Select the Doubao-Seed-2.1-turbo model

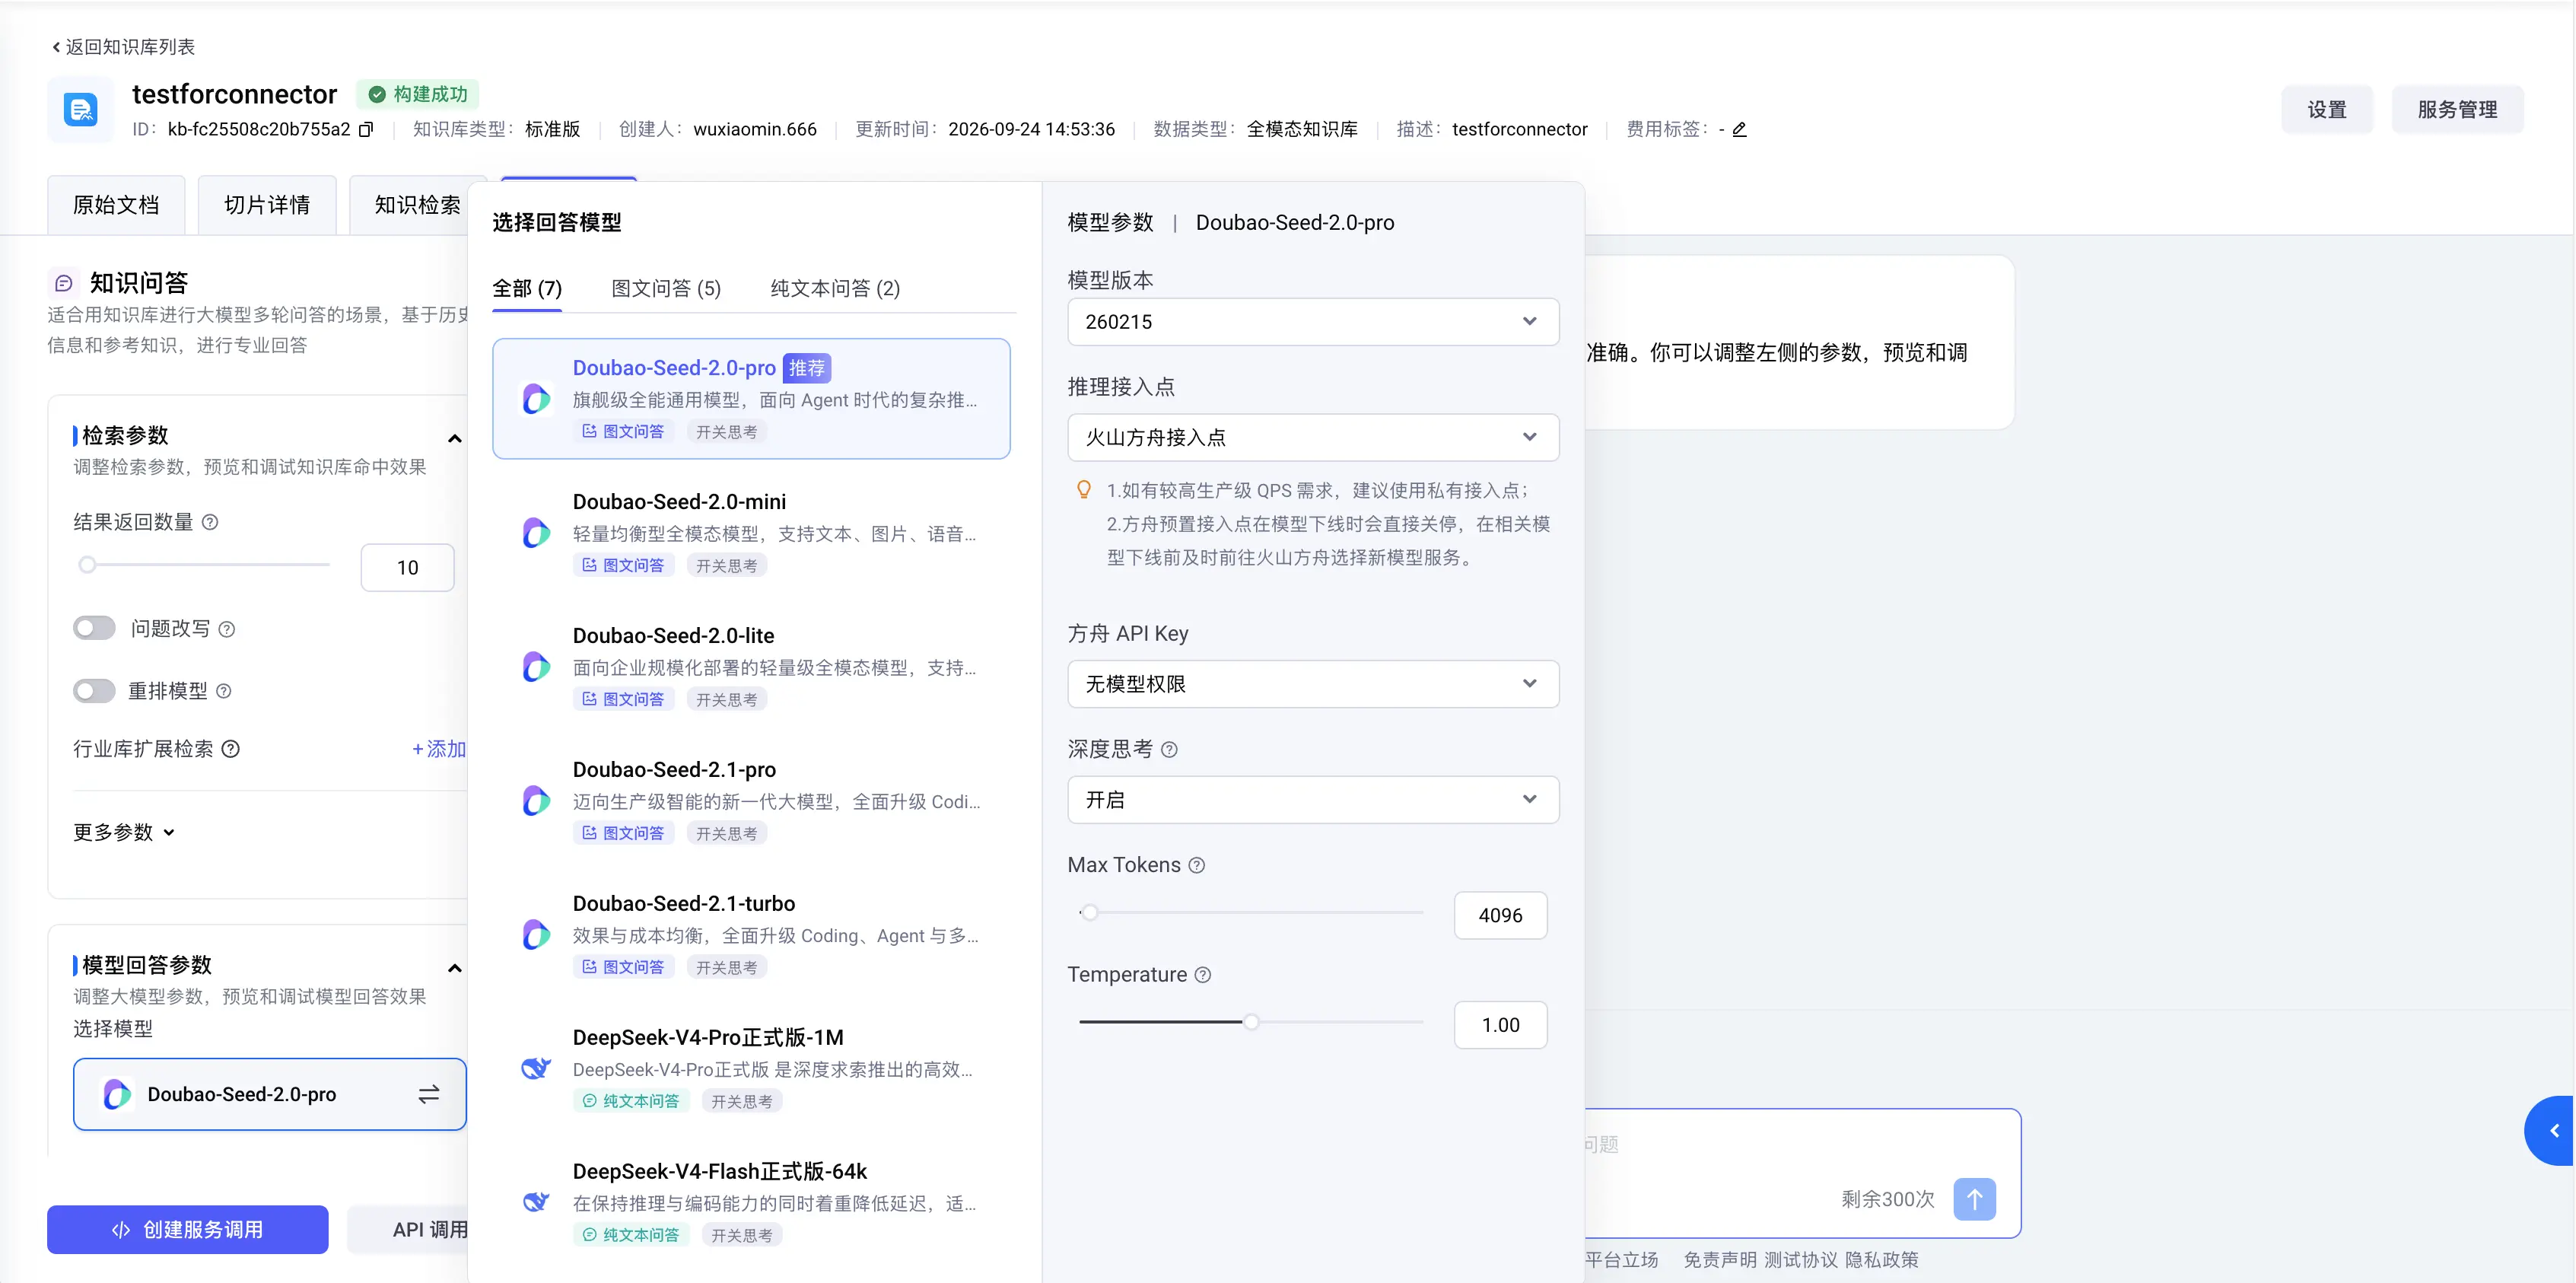click(x=751, y=934)
